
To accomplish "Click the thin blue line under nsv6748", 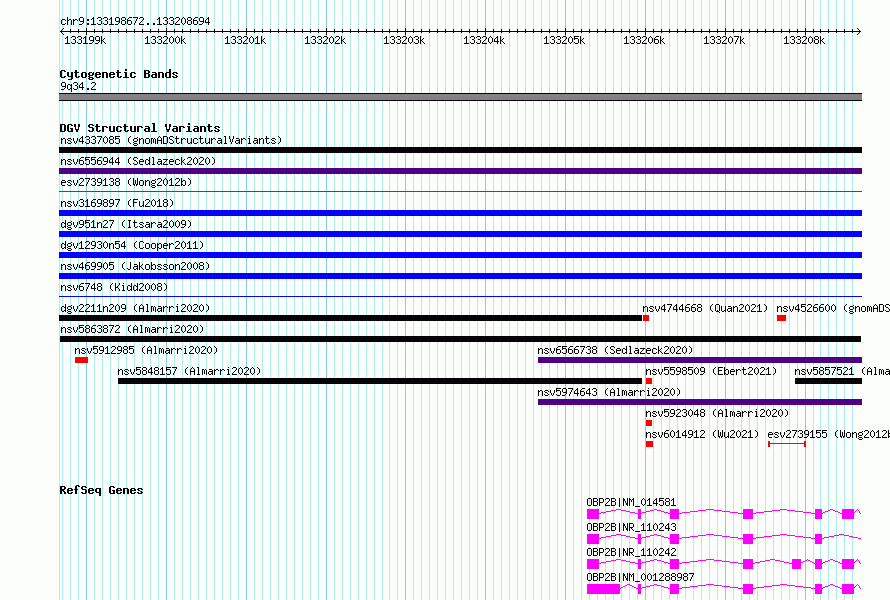I will pos(460,297).
